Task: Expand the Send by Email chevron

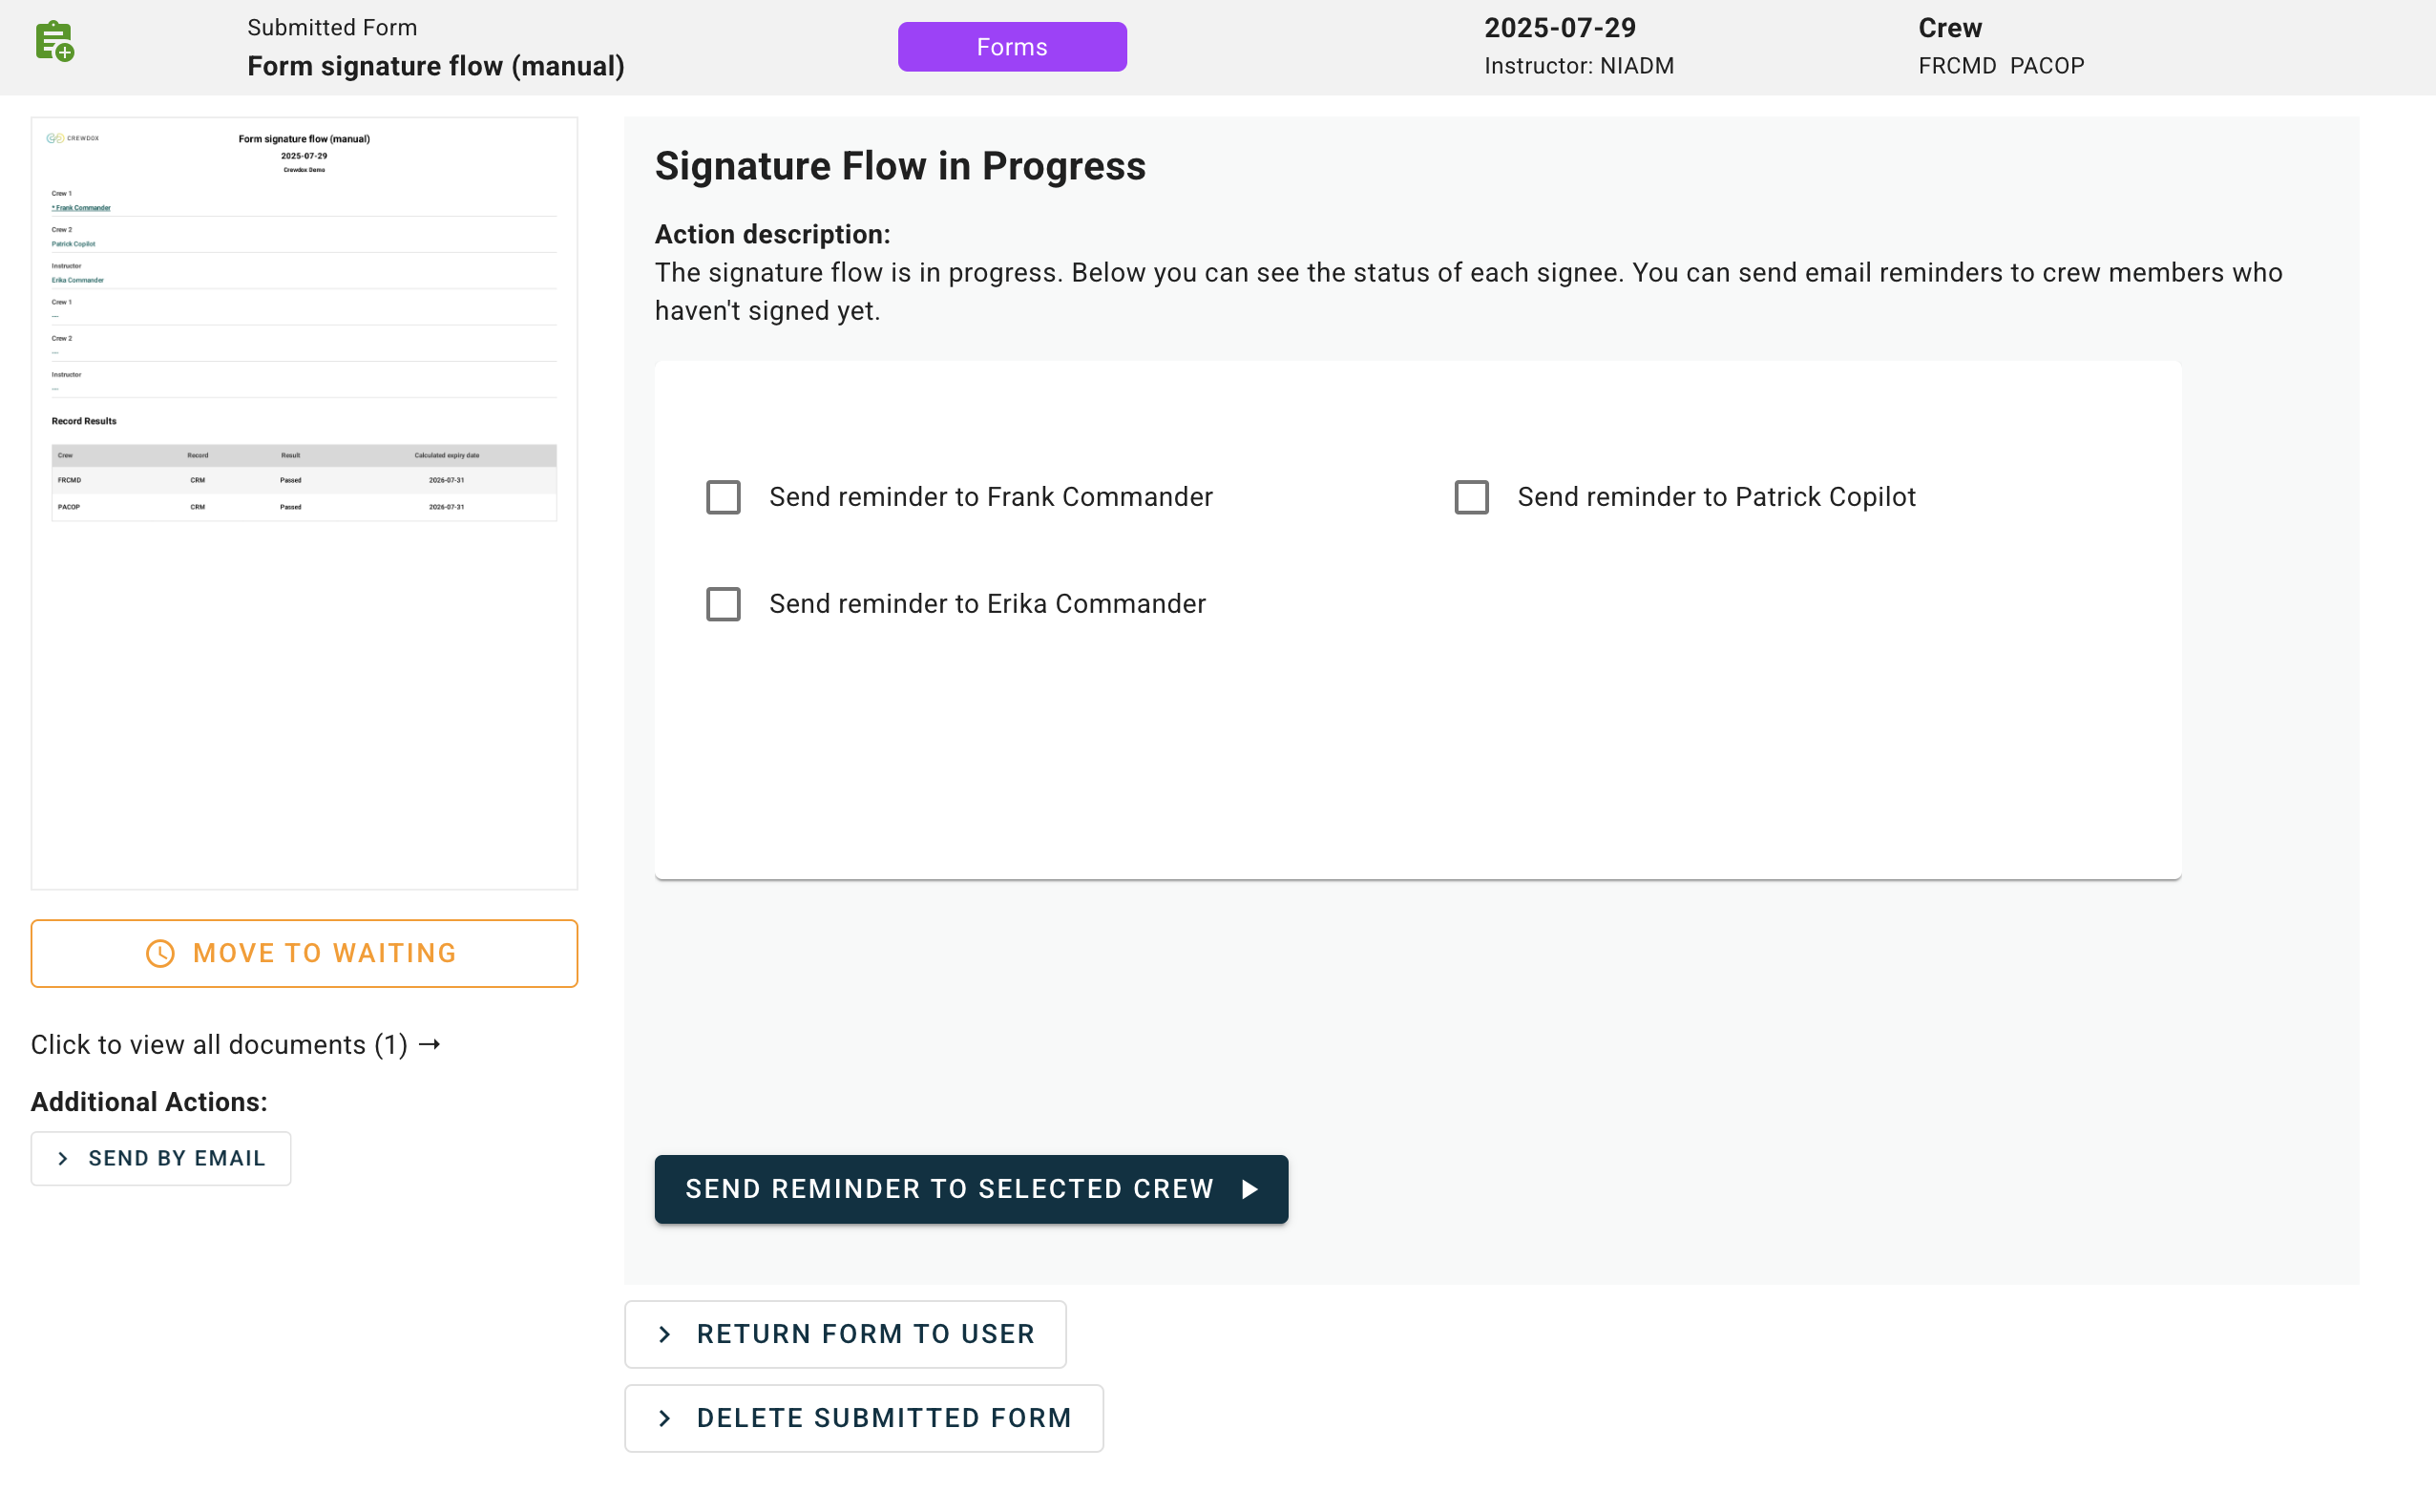Action: pos(63,1158)
